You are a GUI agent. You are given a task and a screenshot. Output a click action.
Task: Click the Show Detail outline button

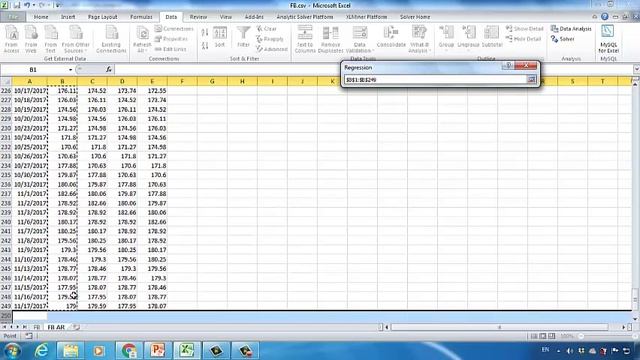point(524,29)
